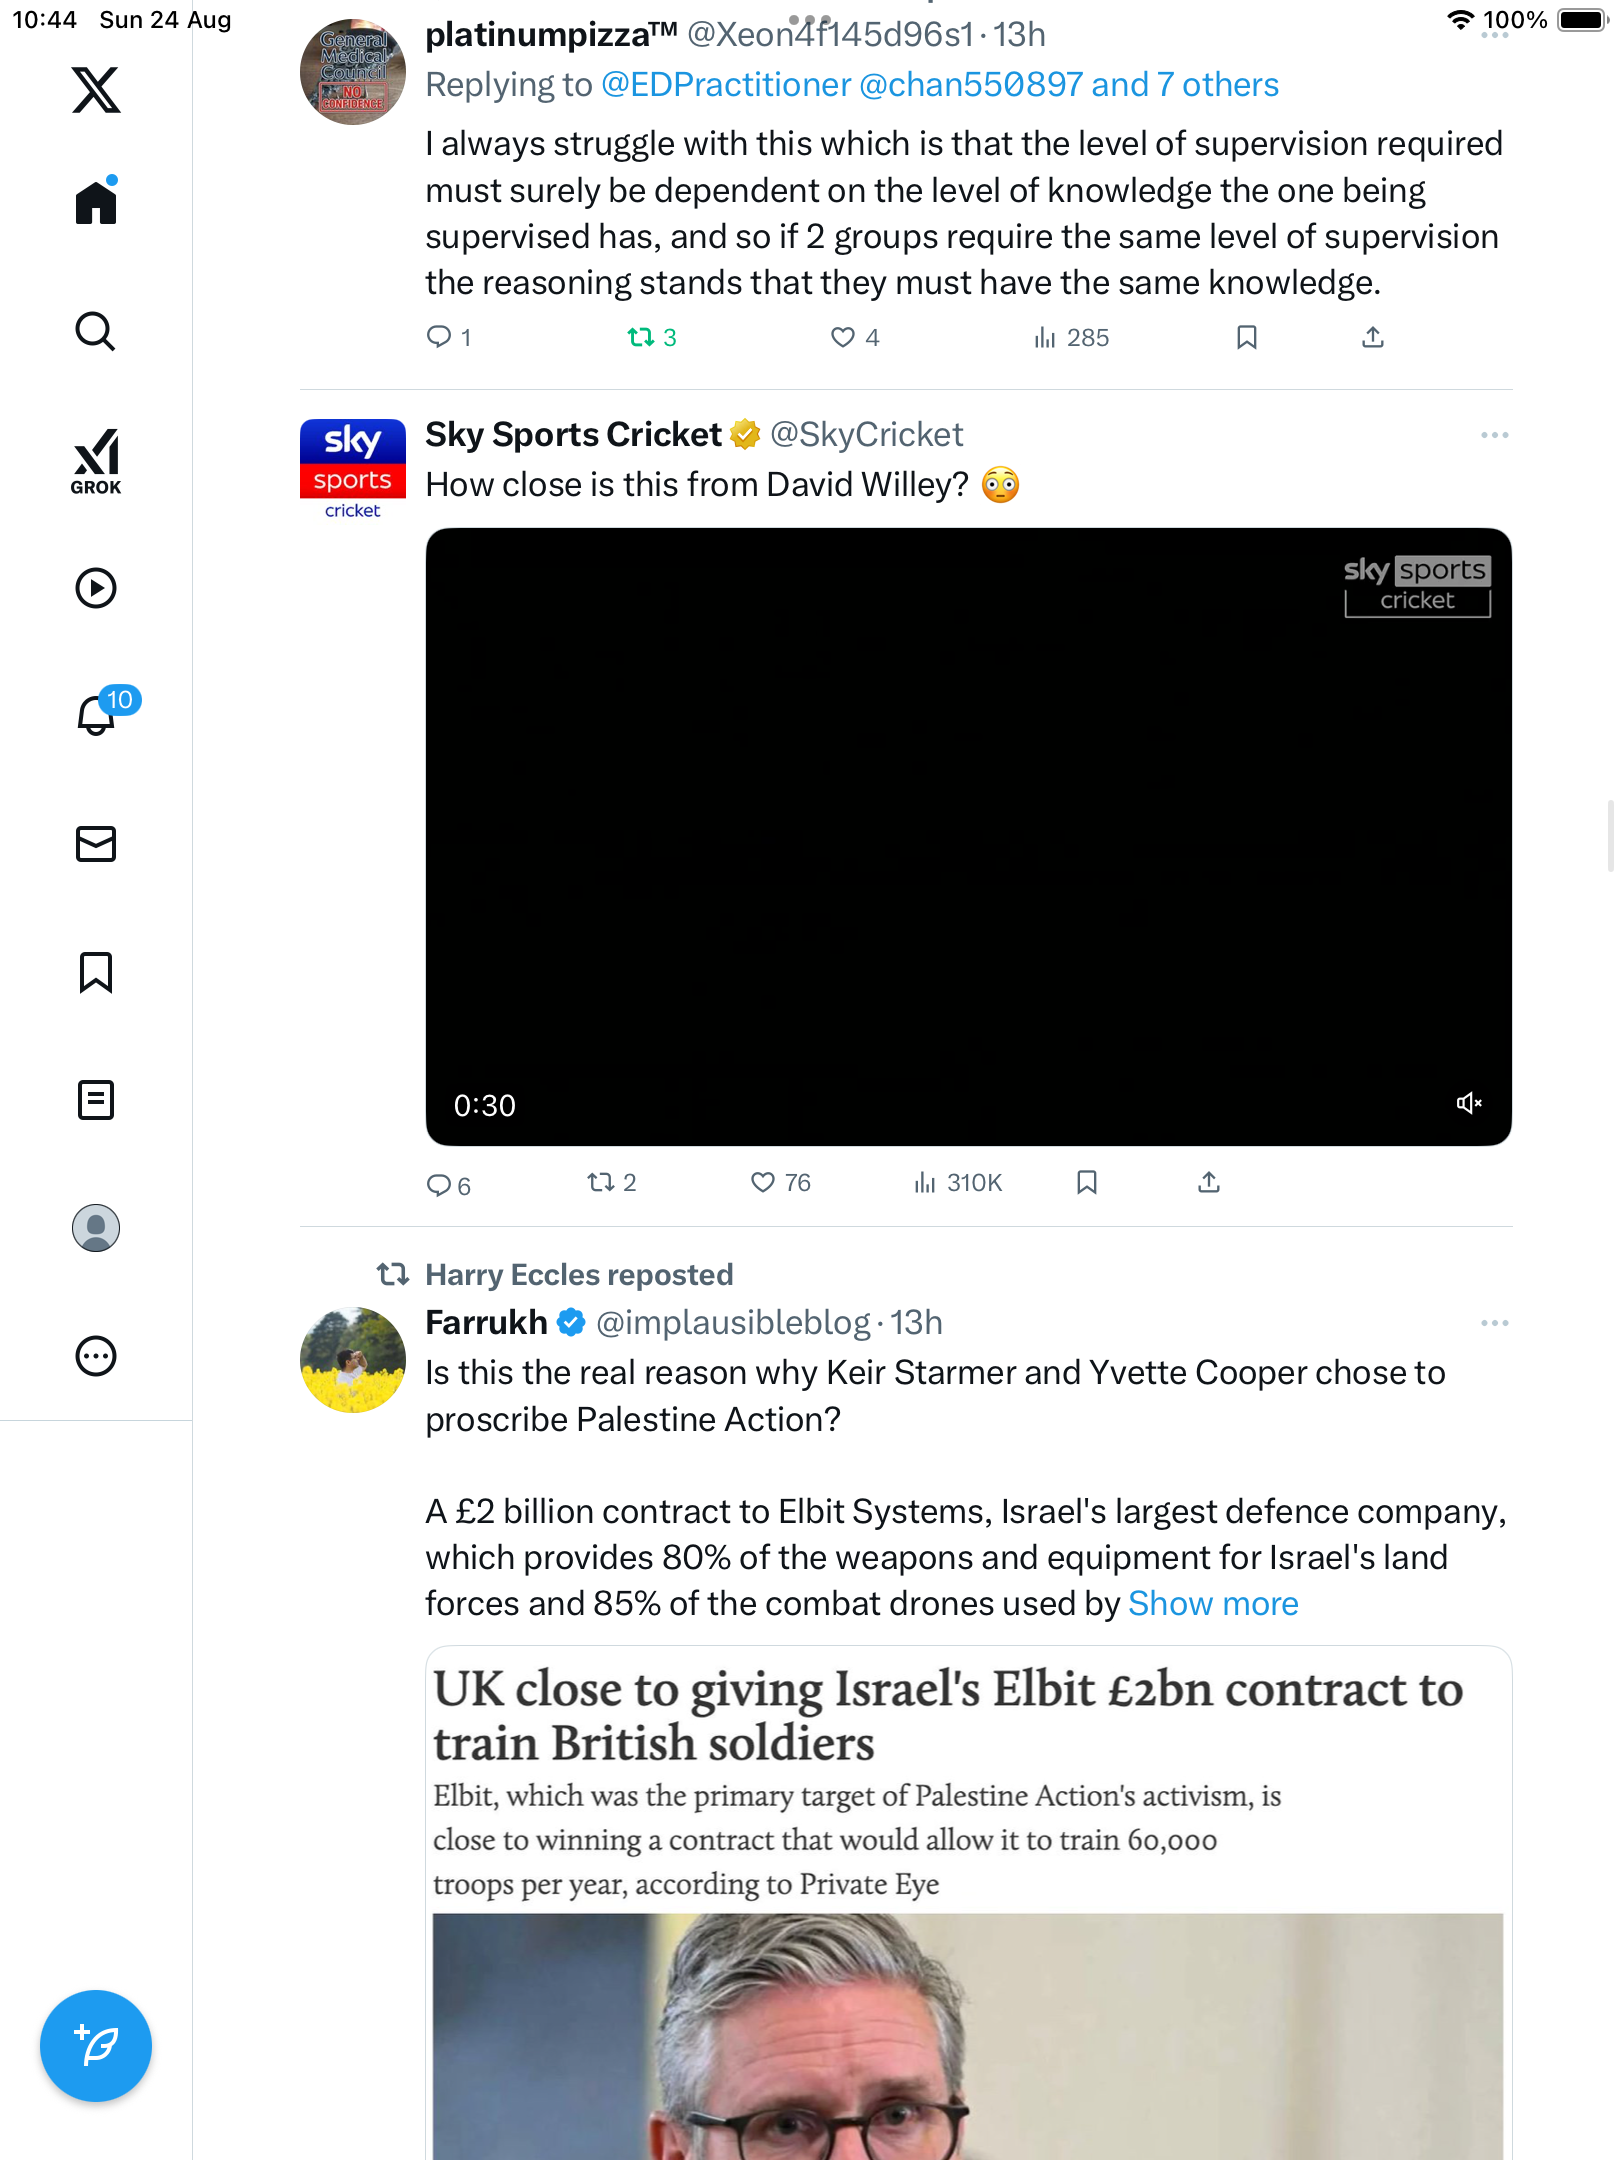1620x2160 pixels.
Task: Open the sidebar video play icon
Action: coord(96,588)
